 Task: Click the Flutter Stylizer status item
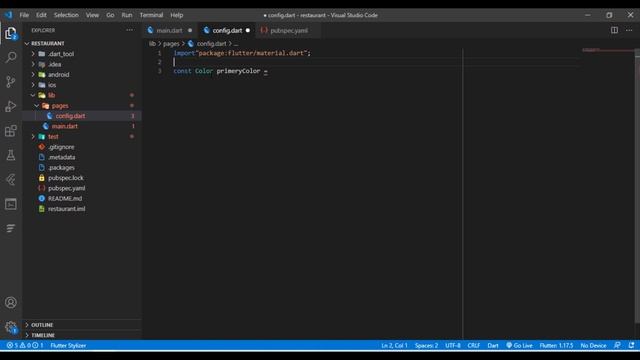click(x=68, y=345)
